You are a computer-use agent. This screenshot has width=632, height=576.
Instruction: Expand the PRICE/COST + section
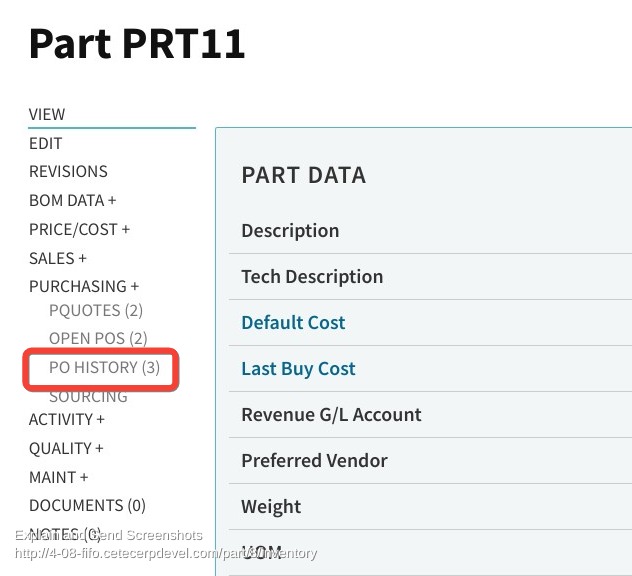coord(79,229)
